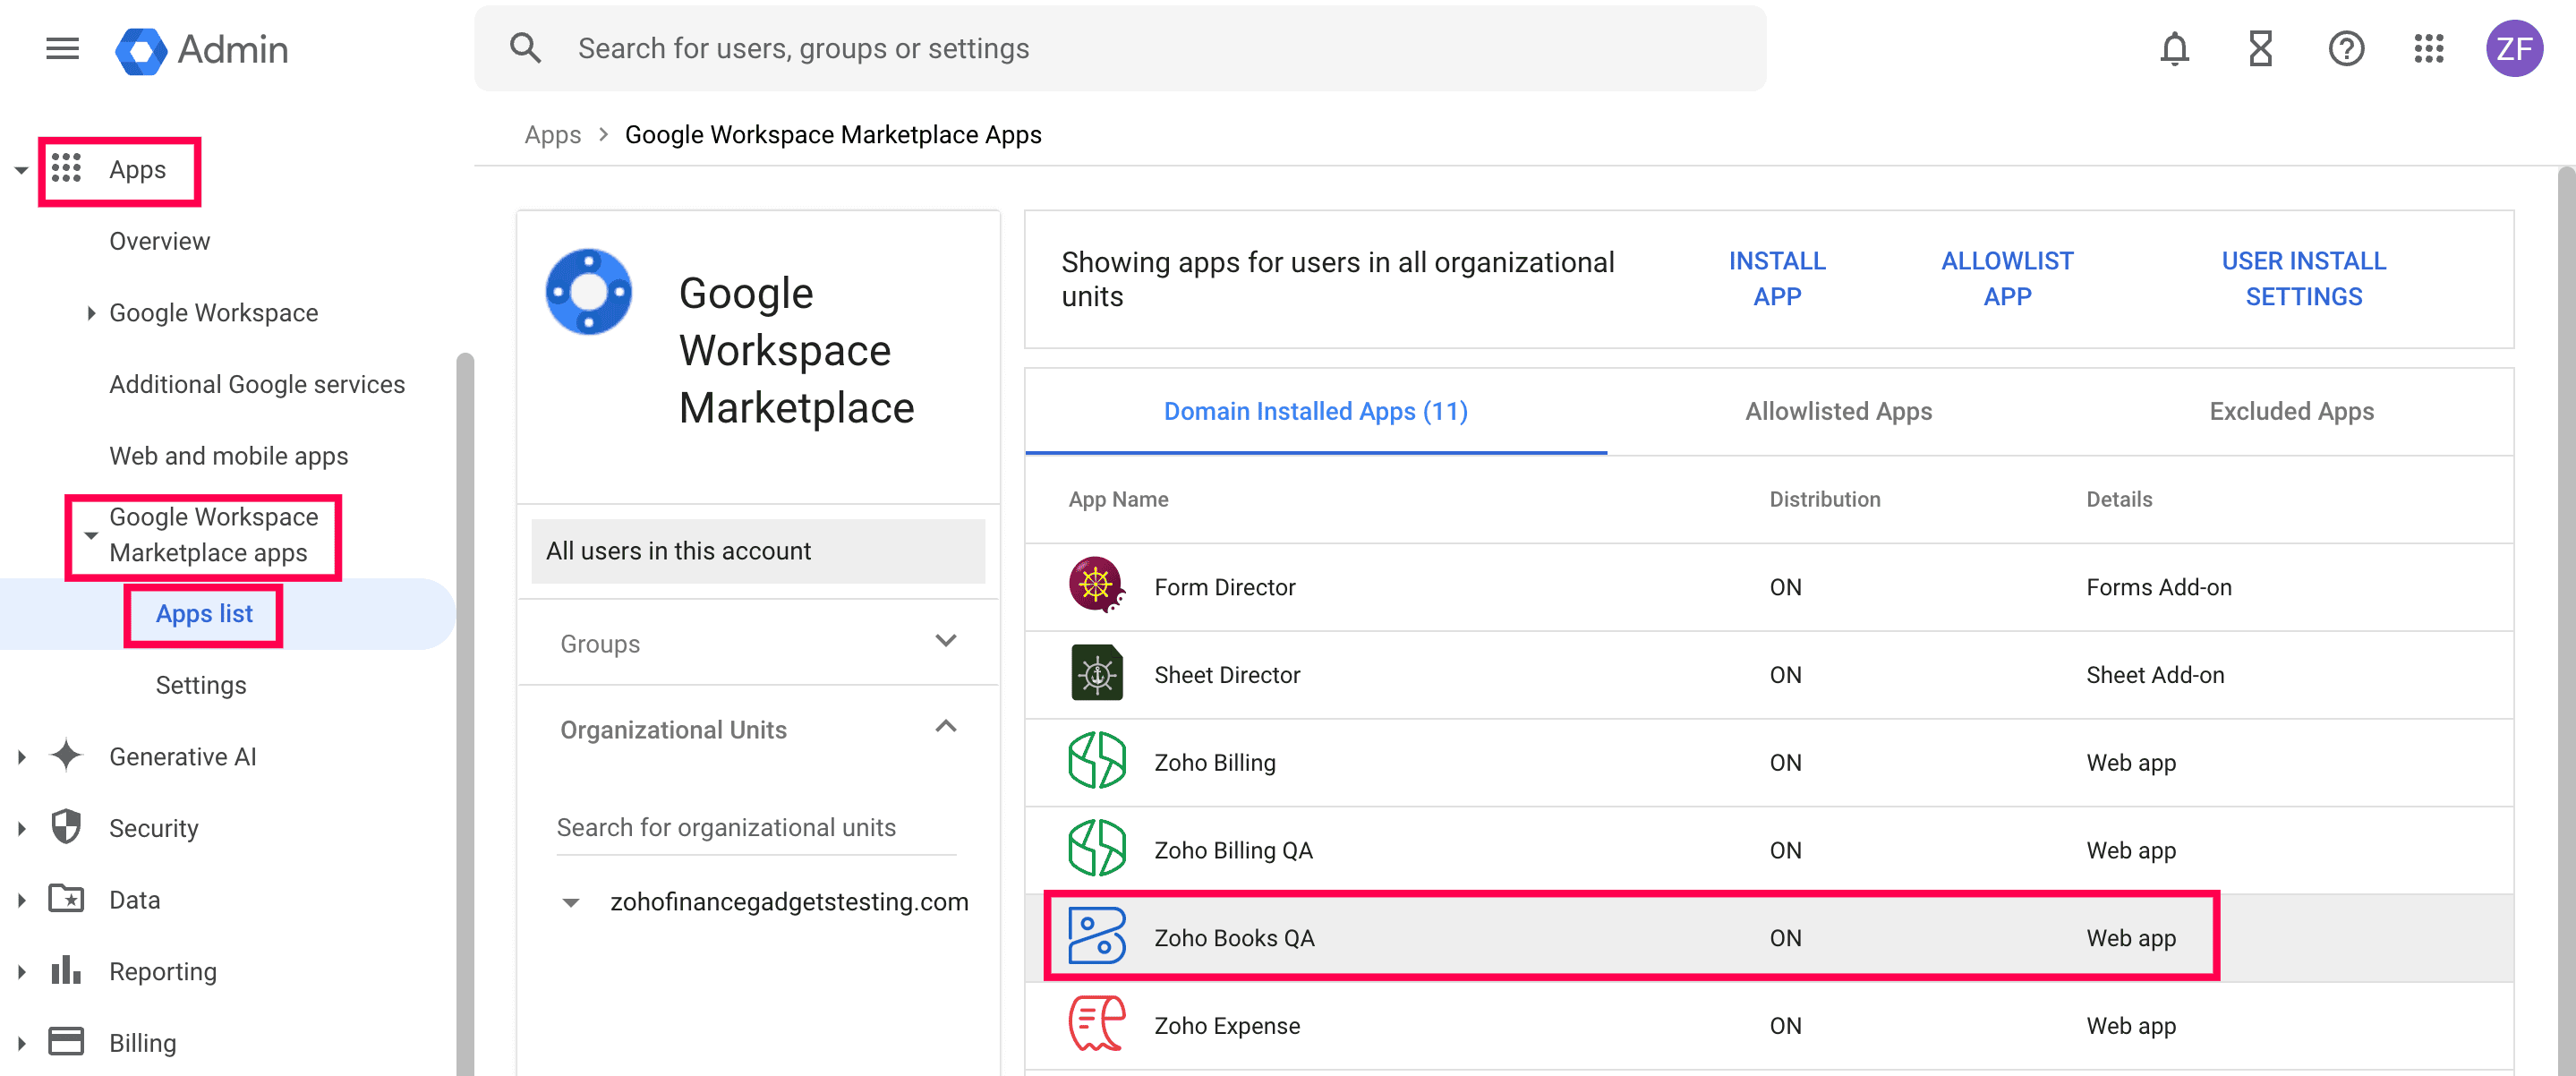
Task: Switch to the Excluded Apps tab
Action: 2291,411
